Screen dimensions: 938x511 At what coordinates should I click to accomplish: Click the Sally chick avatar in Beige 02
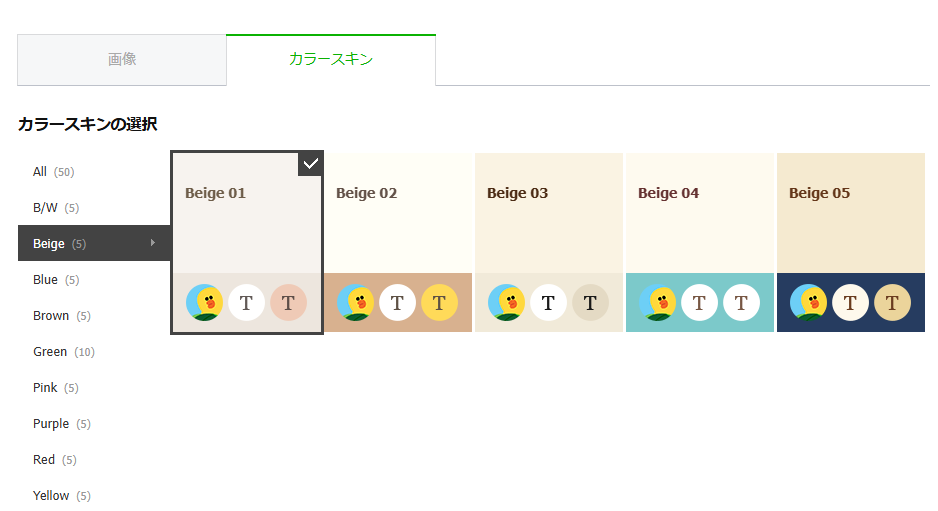[355, 302]
